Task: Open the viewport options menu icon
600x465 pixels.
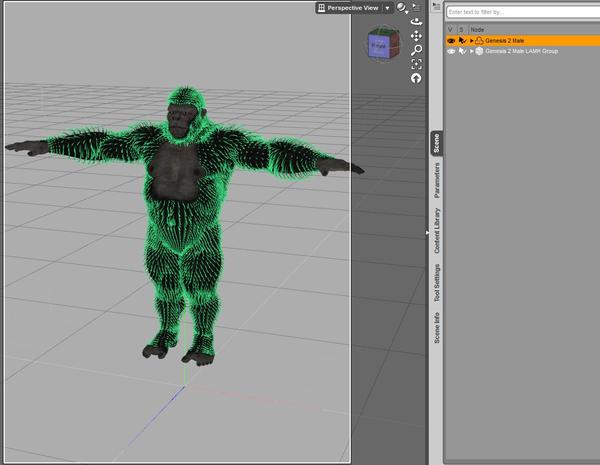Action: pos(416,7)
